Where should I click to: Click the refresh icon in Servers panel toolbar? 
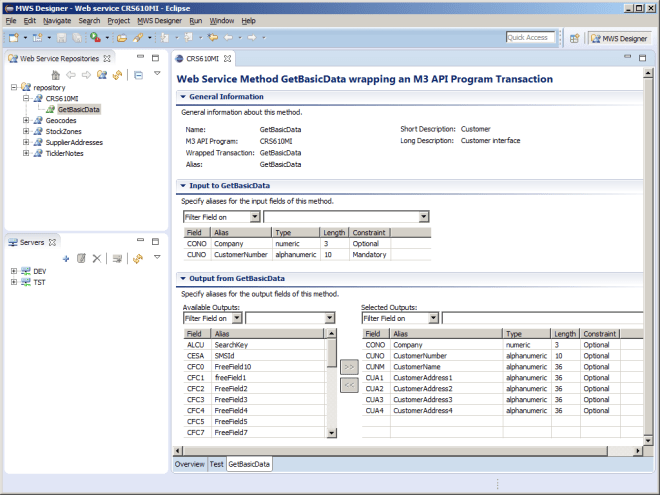137,258
